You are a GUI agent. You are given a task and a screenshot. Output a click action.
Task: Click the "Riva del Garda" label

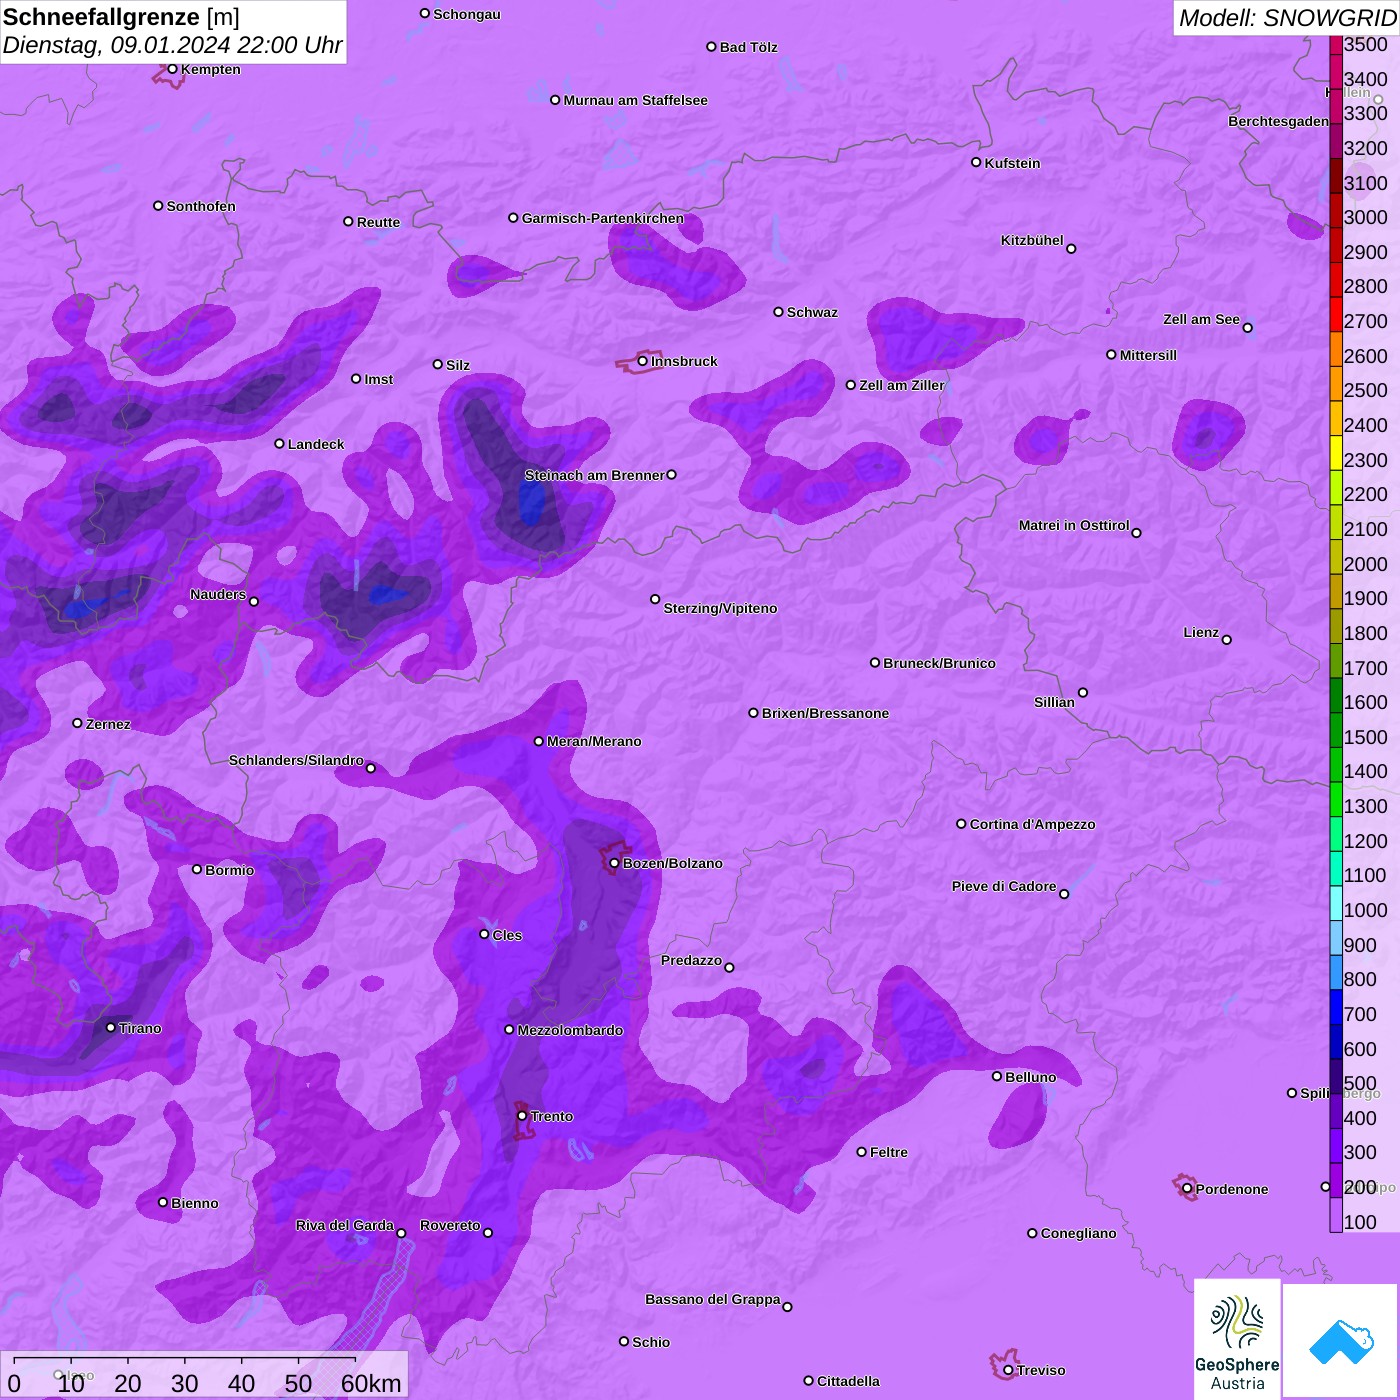(345, 1225)
